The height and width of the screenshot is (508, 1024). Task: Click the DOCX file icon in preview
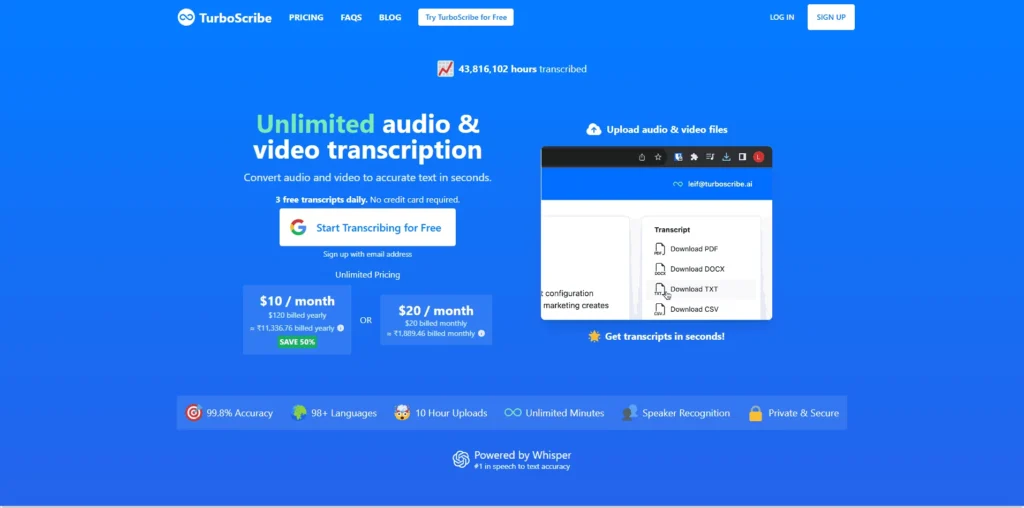click(660, 269)
